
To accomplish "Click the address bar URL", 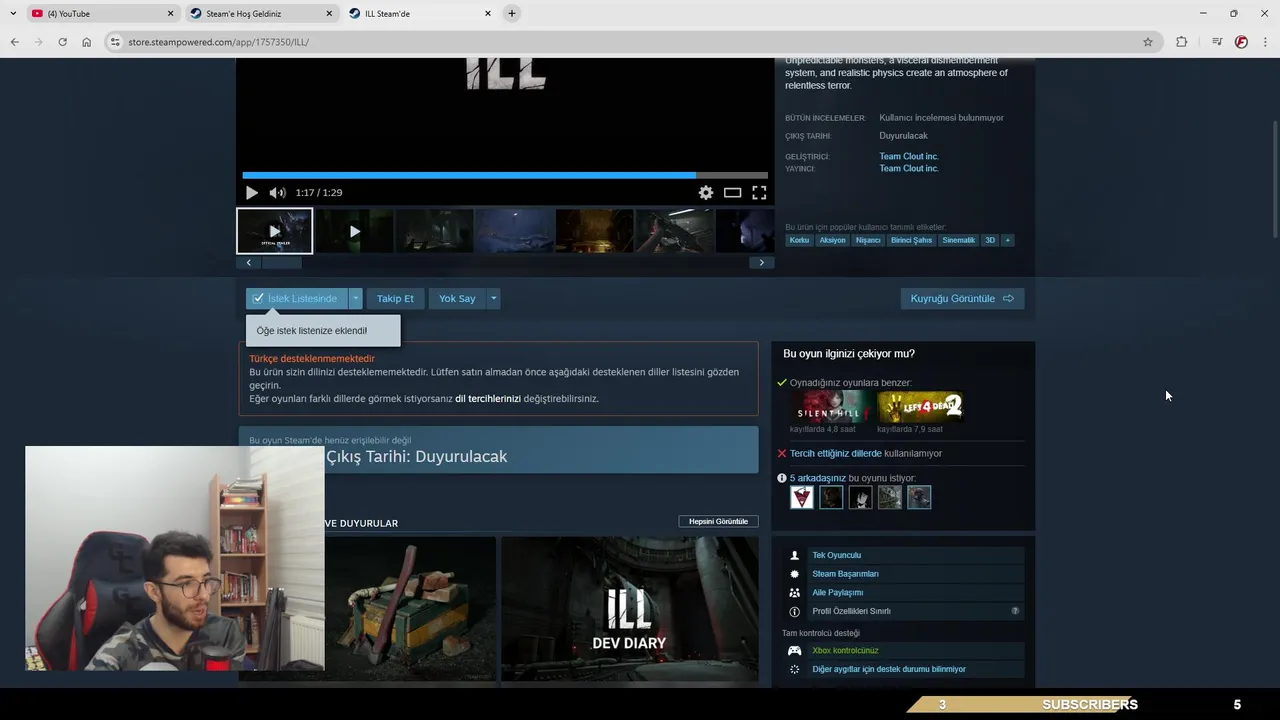I will 218,42.
